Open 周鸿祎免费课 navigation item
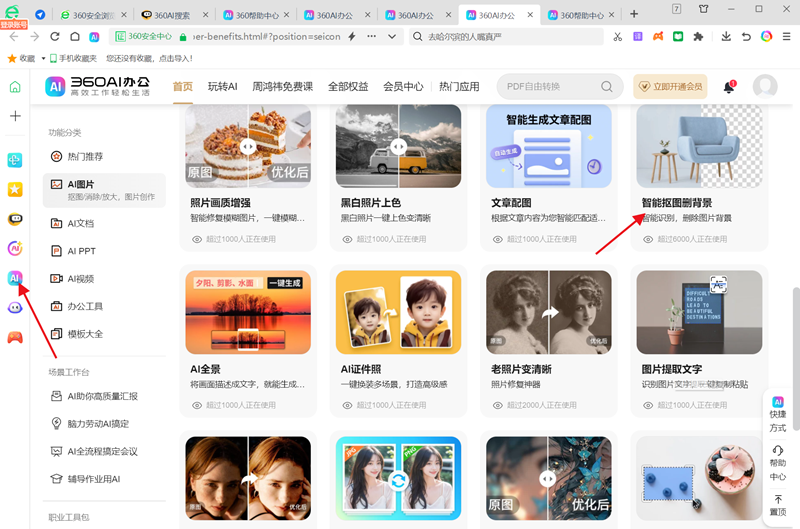 (x=282, y=87)
